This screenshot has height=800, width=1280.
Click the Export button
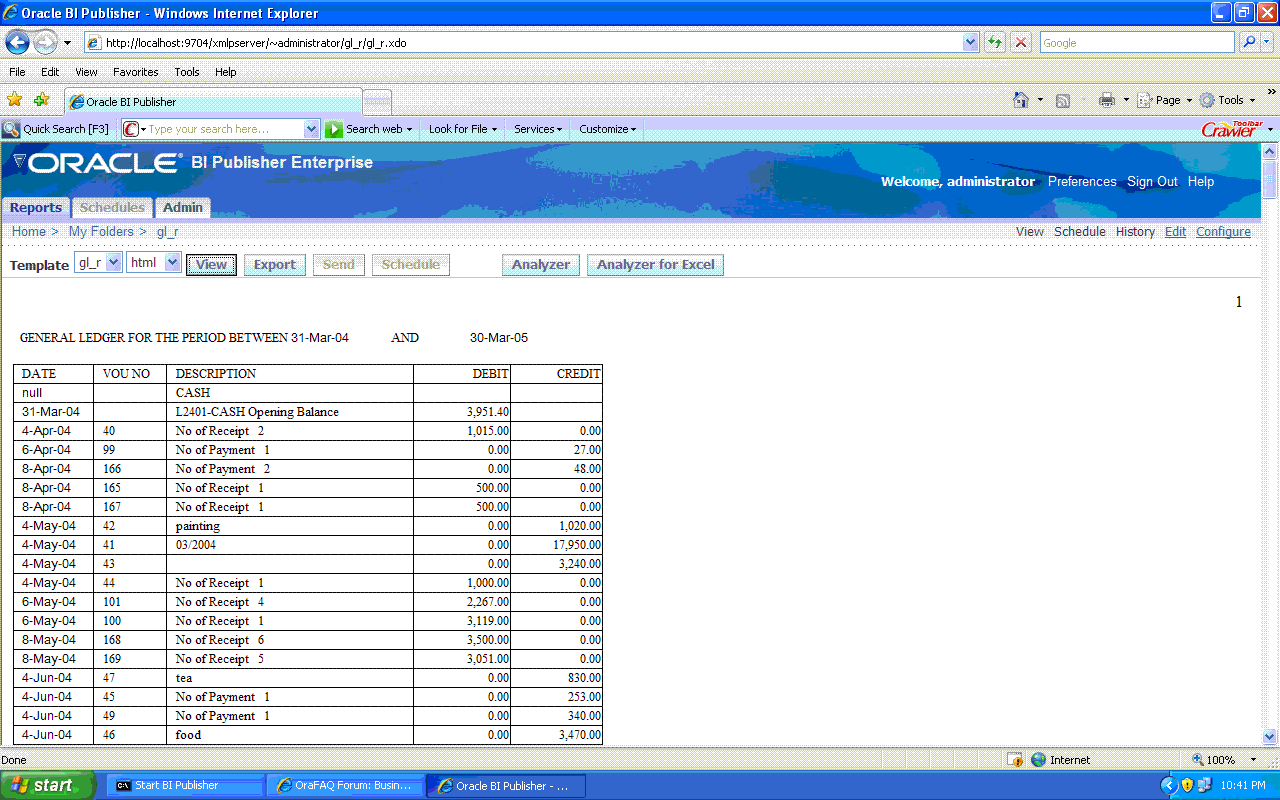(x=274, y=265)
